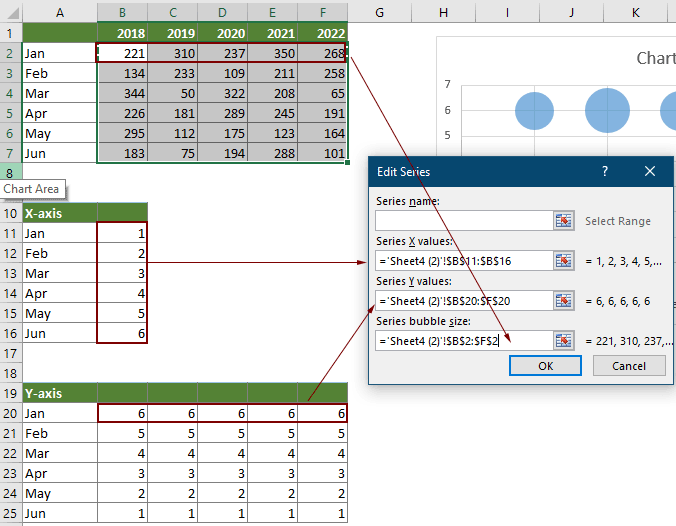Click cell with value 350 in 2021 column
Image resolution: width=676 pixels, height=526 pixels.
(272, 53)
